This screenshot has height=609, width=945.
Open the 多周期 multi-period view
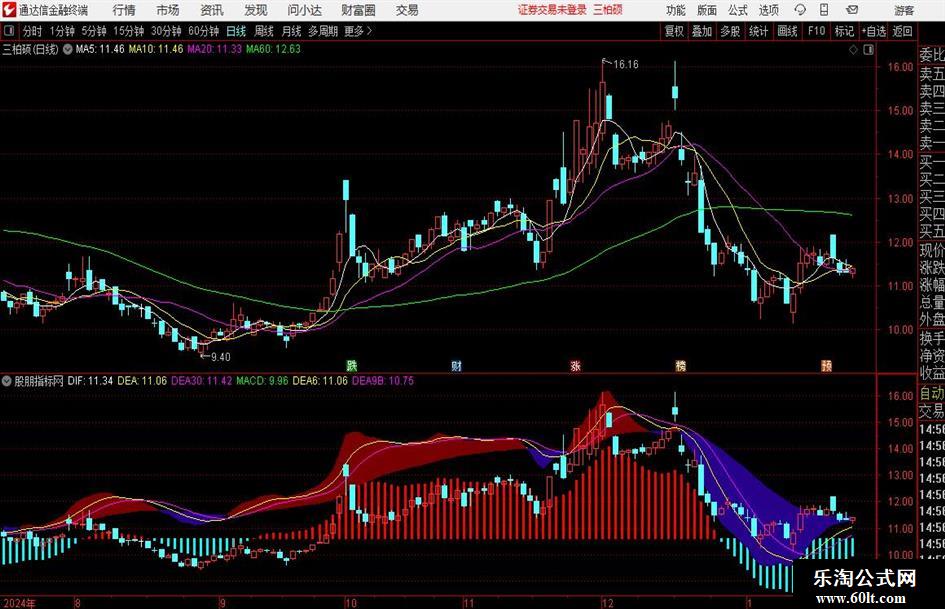(323, 31)
